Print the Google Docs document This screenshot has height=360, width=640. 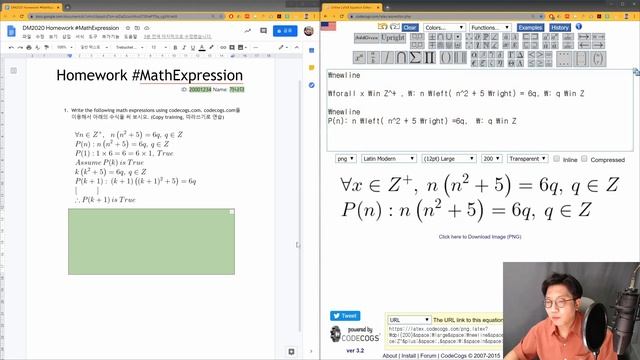29,47
